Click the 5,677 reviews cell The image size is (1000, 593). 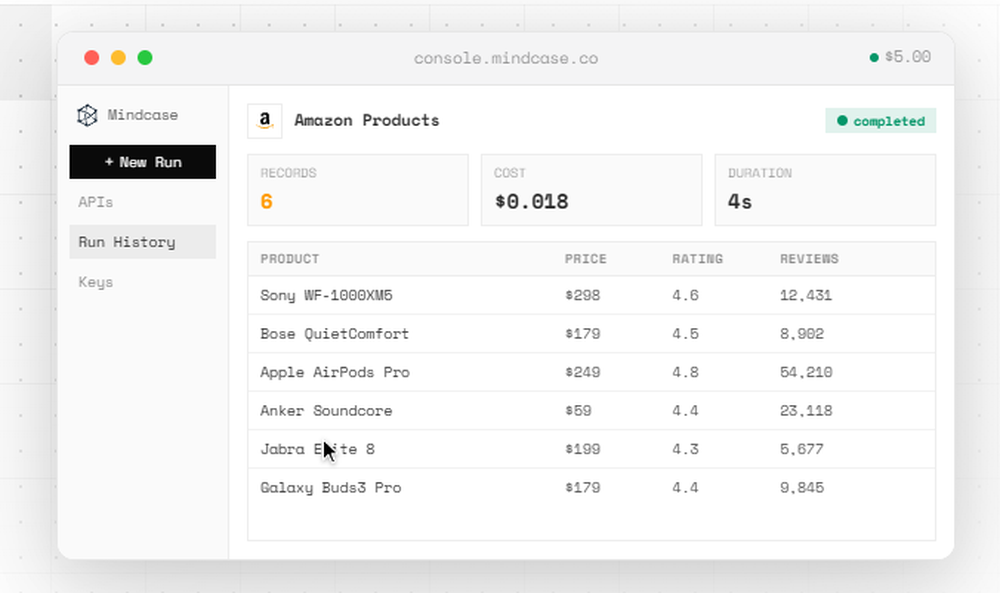coord(802,449)
